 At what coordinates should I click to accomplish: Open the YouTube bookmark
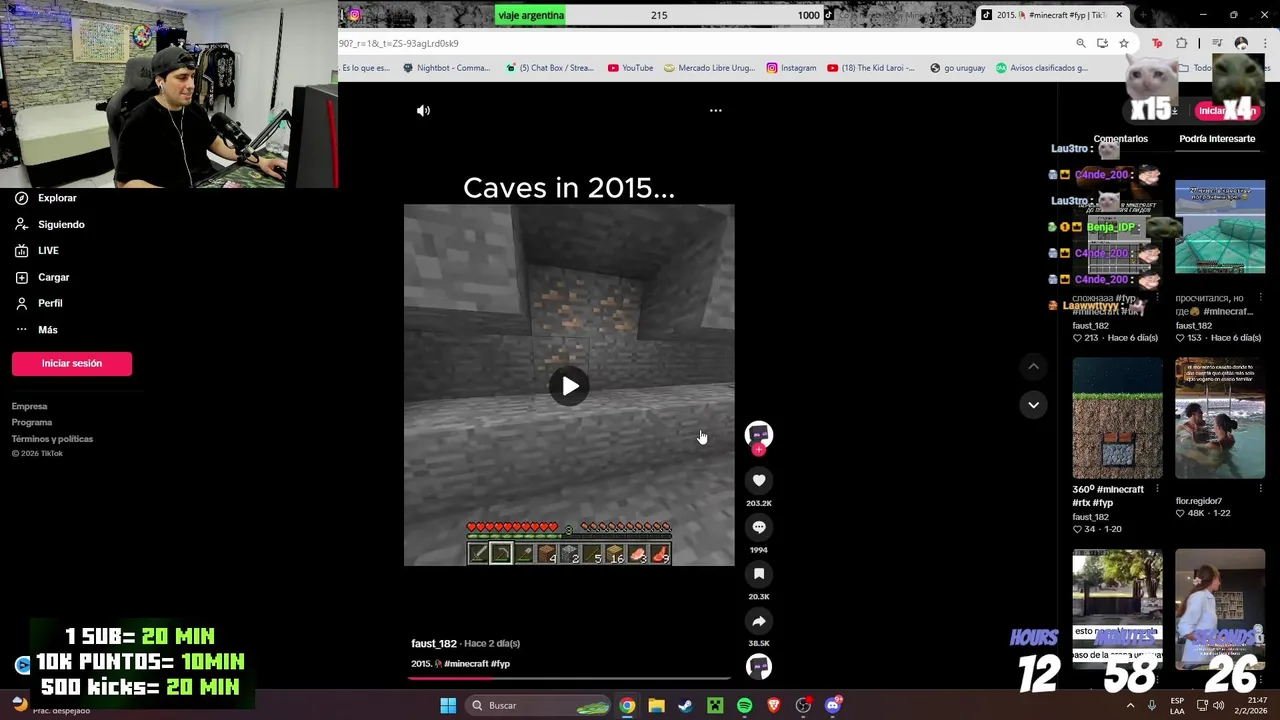(x=630, y=68)
